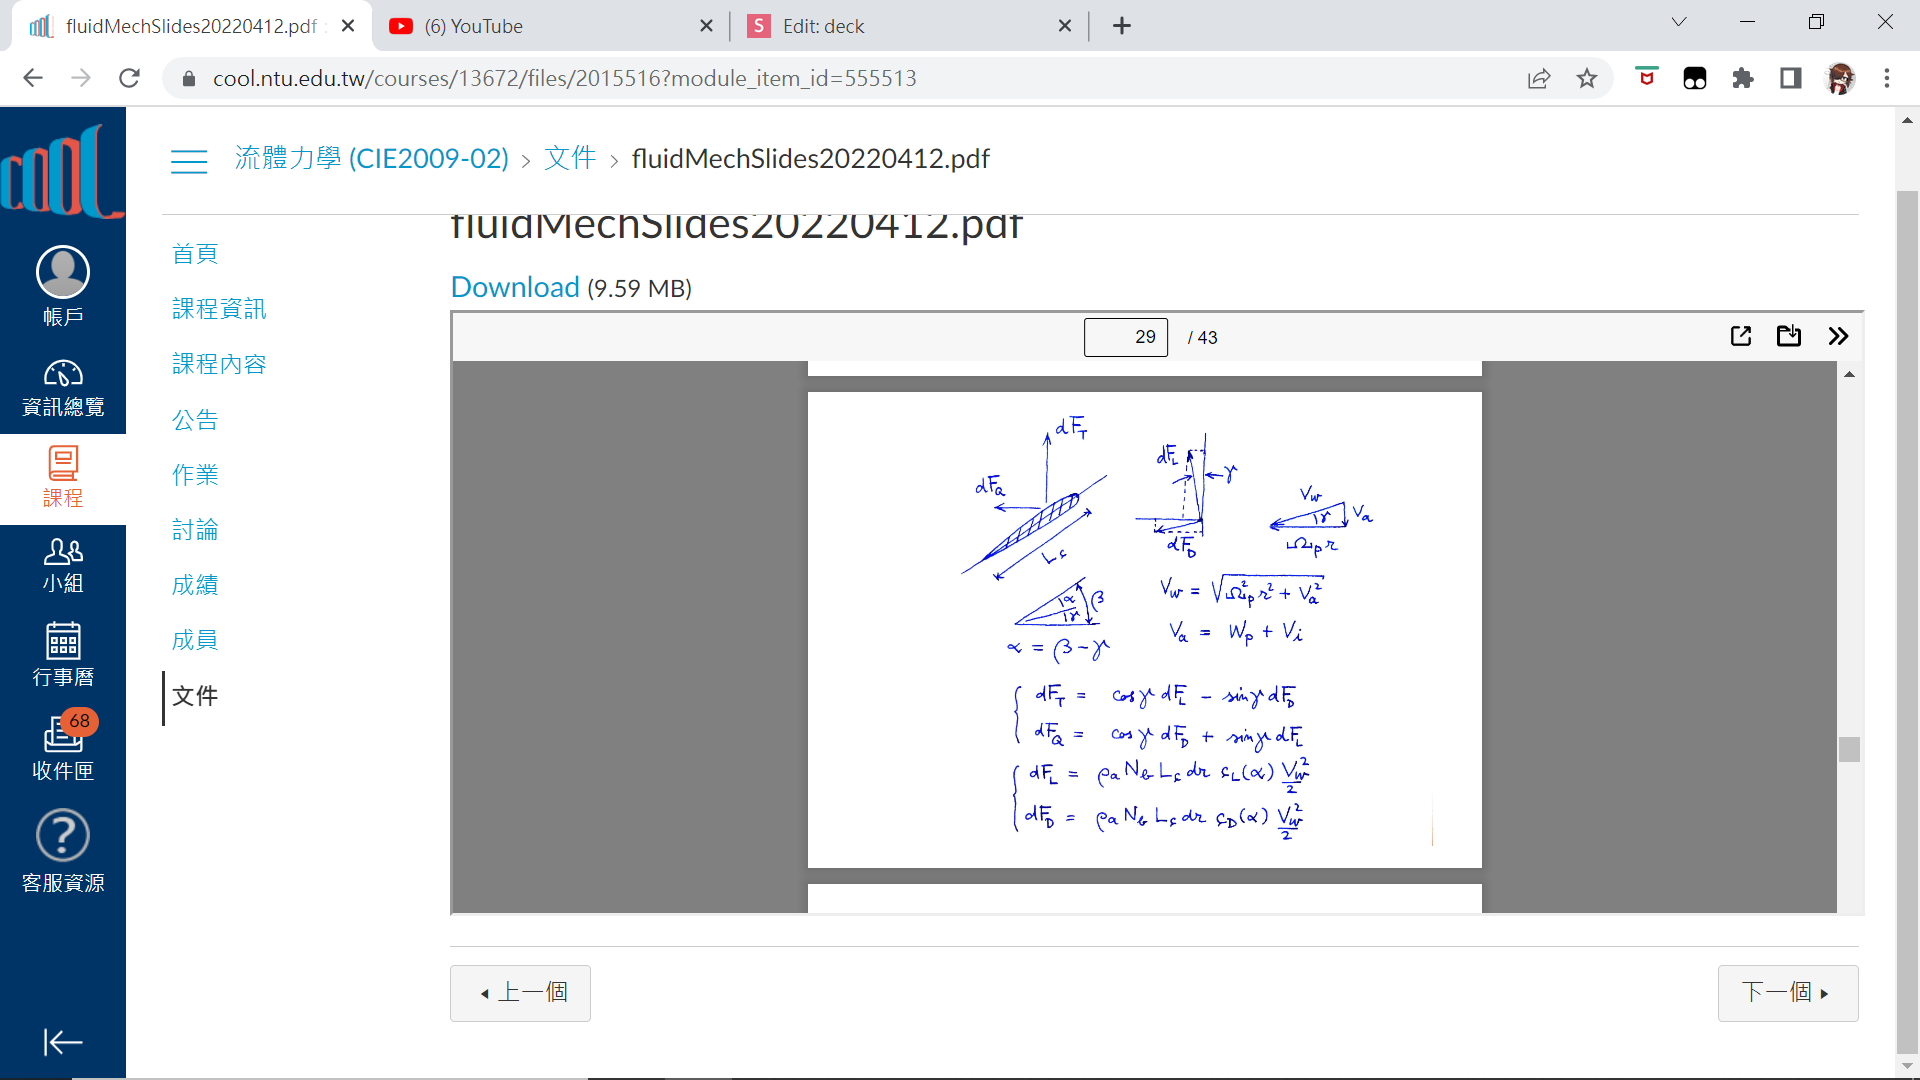Open the 帳戶 account avatar icon

pos(62,272)
